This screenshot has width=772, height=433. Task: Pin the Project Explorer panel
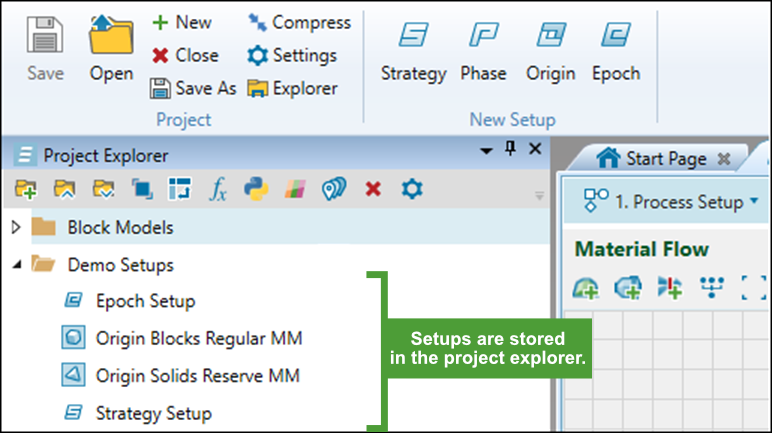coord(511,148)
